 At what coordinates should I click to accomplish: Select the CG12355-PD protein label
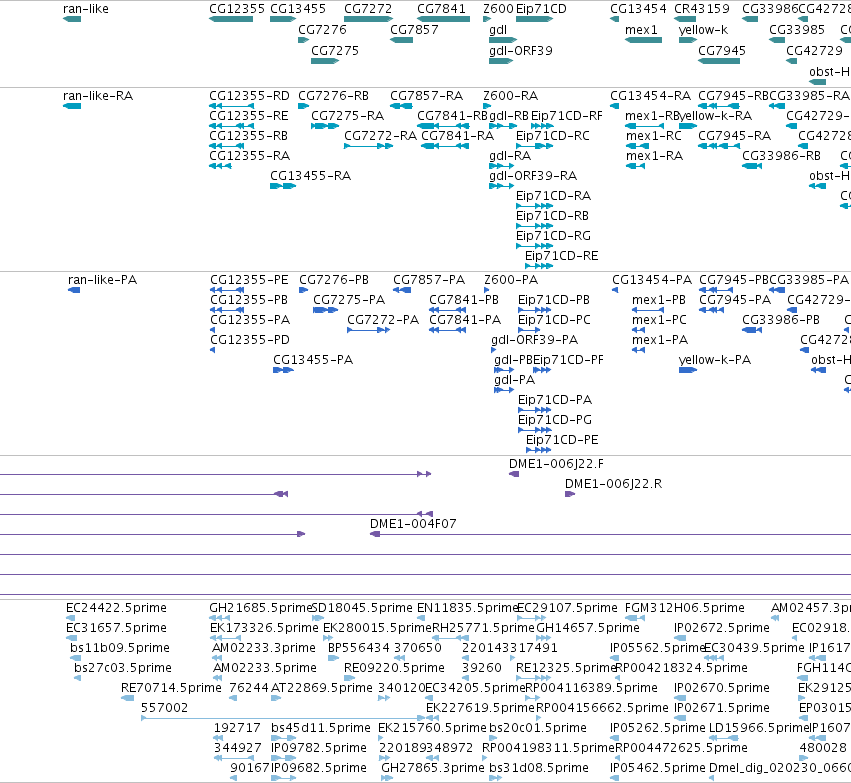(250, 340)
